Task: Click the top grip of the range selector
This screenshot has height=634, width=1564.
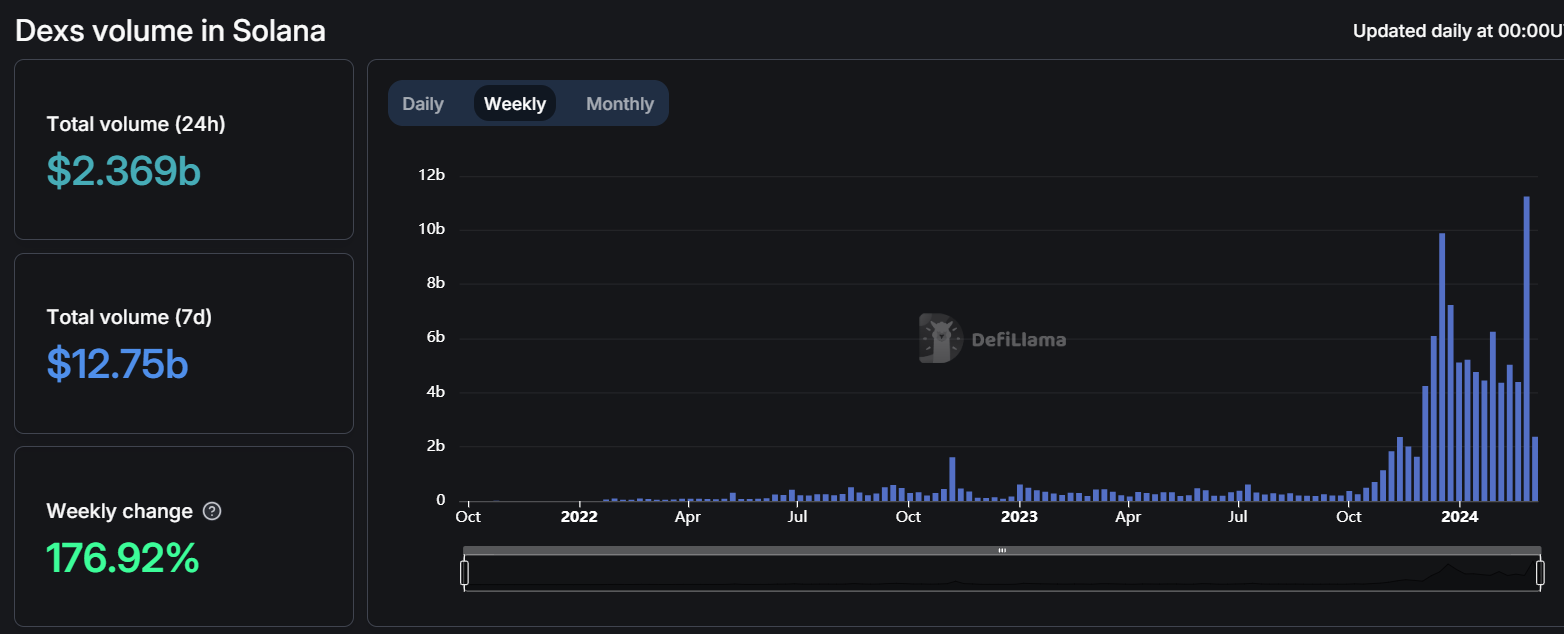Action: point(1002,550)
